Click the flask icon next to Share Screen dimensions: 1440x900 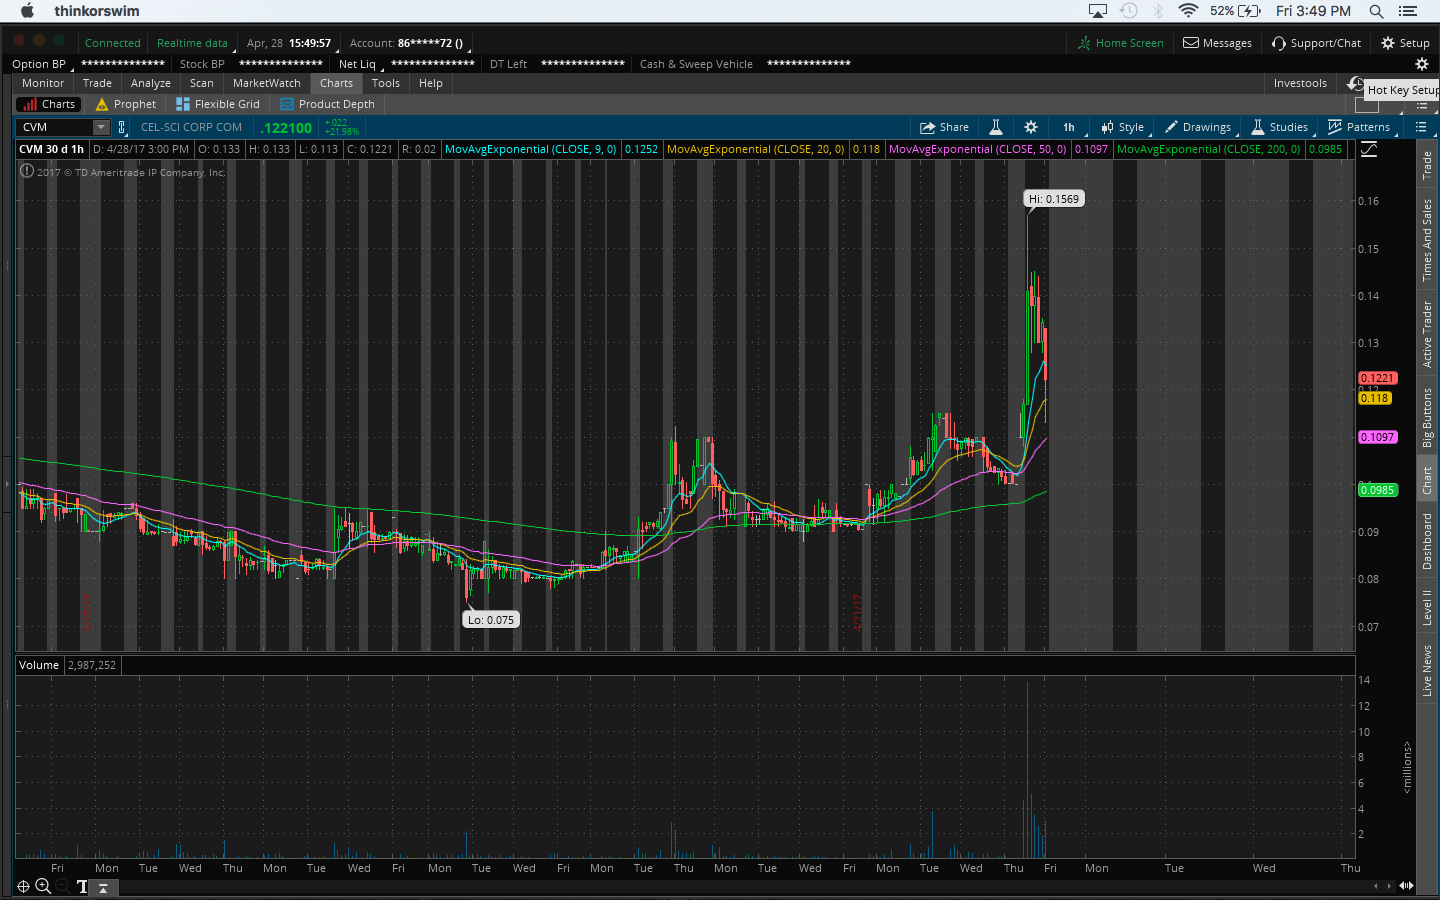[996, 127]
